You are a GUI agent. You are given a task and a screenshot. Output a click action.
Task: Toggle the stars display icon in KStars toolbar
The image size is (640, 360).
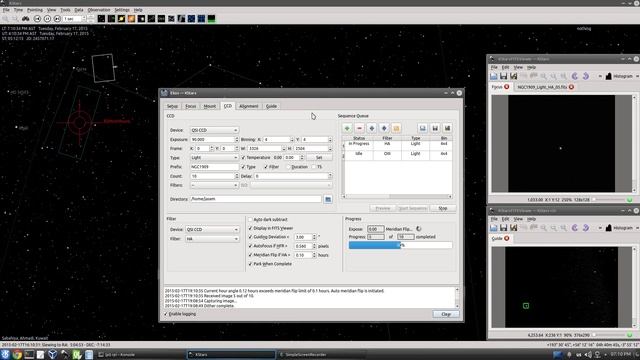coord(101,19)
